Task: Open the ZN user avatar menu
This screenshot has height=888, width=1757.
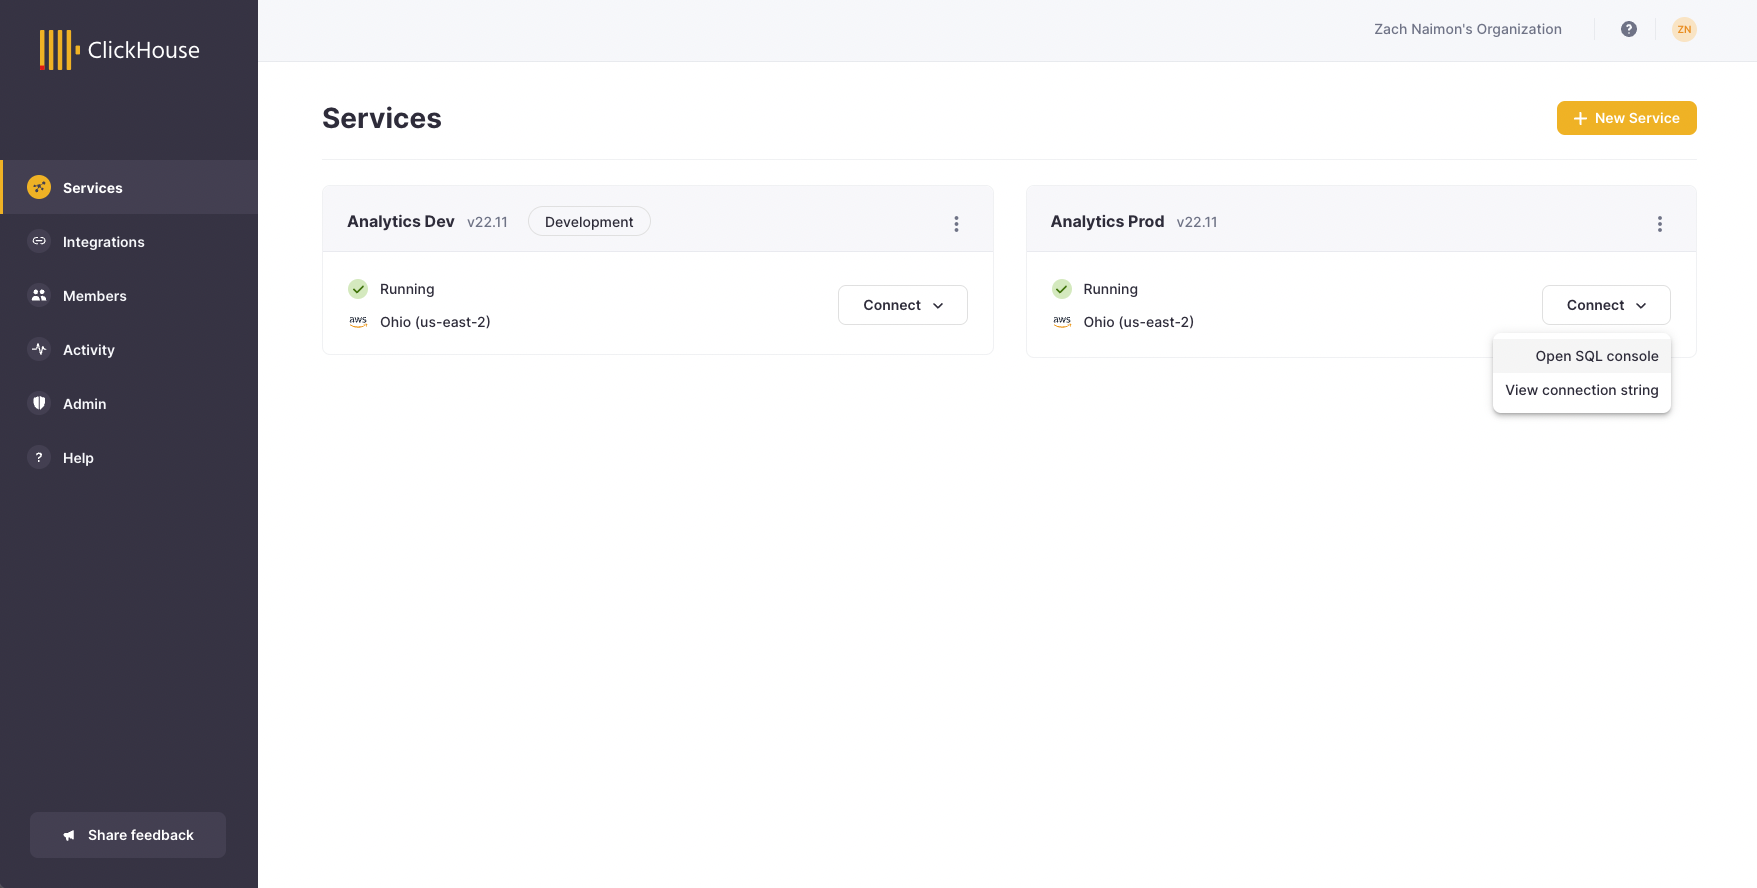Action: pyautogui.click(x=1684, y=29)
